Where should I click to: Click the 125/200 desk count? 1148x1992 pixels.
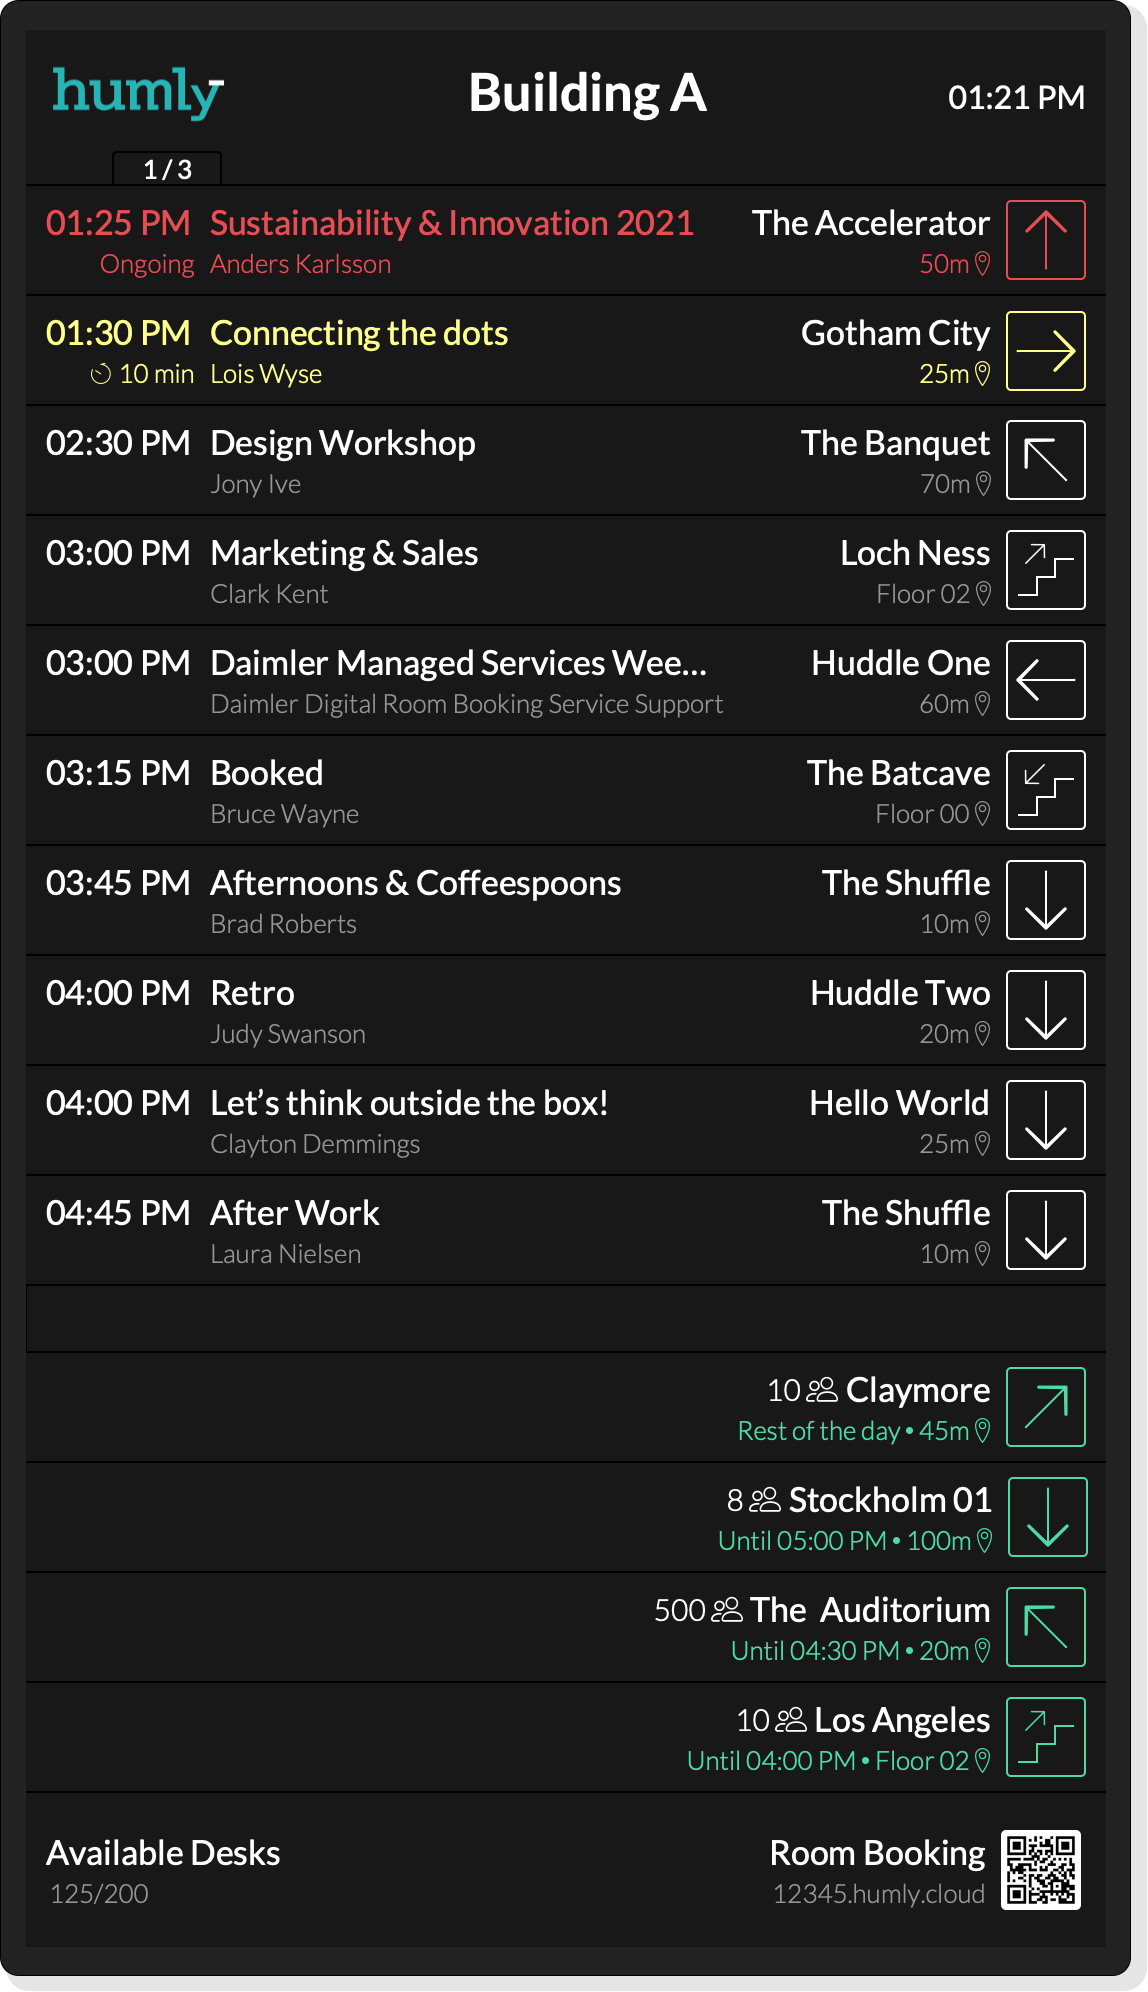99,1894
